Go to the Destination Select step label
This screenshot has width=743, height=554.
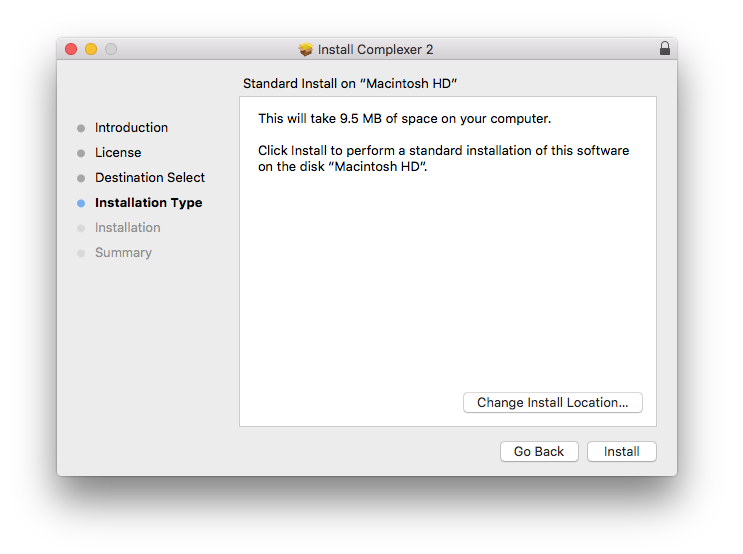[150, 178]
